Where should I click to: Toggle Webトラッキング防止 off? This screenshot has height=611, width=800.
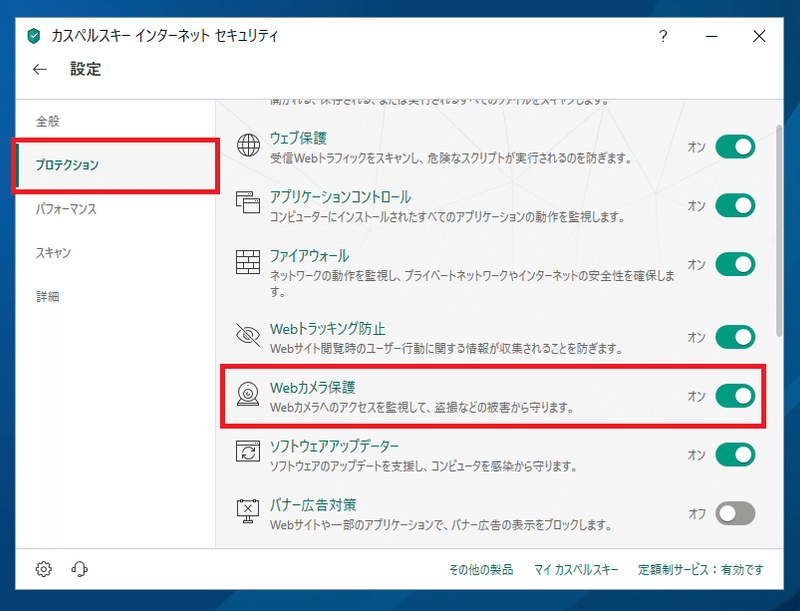pos(735,337)
